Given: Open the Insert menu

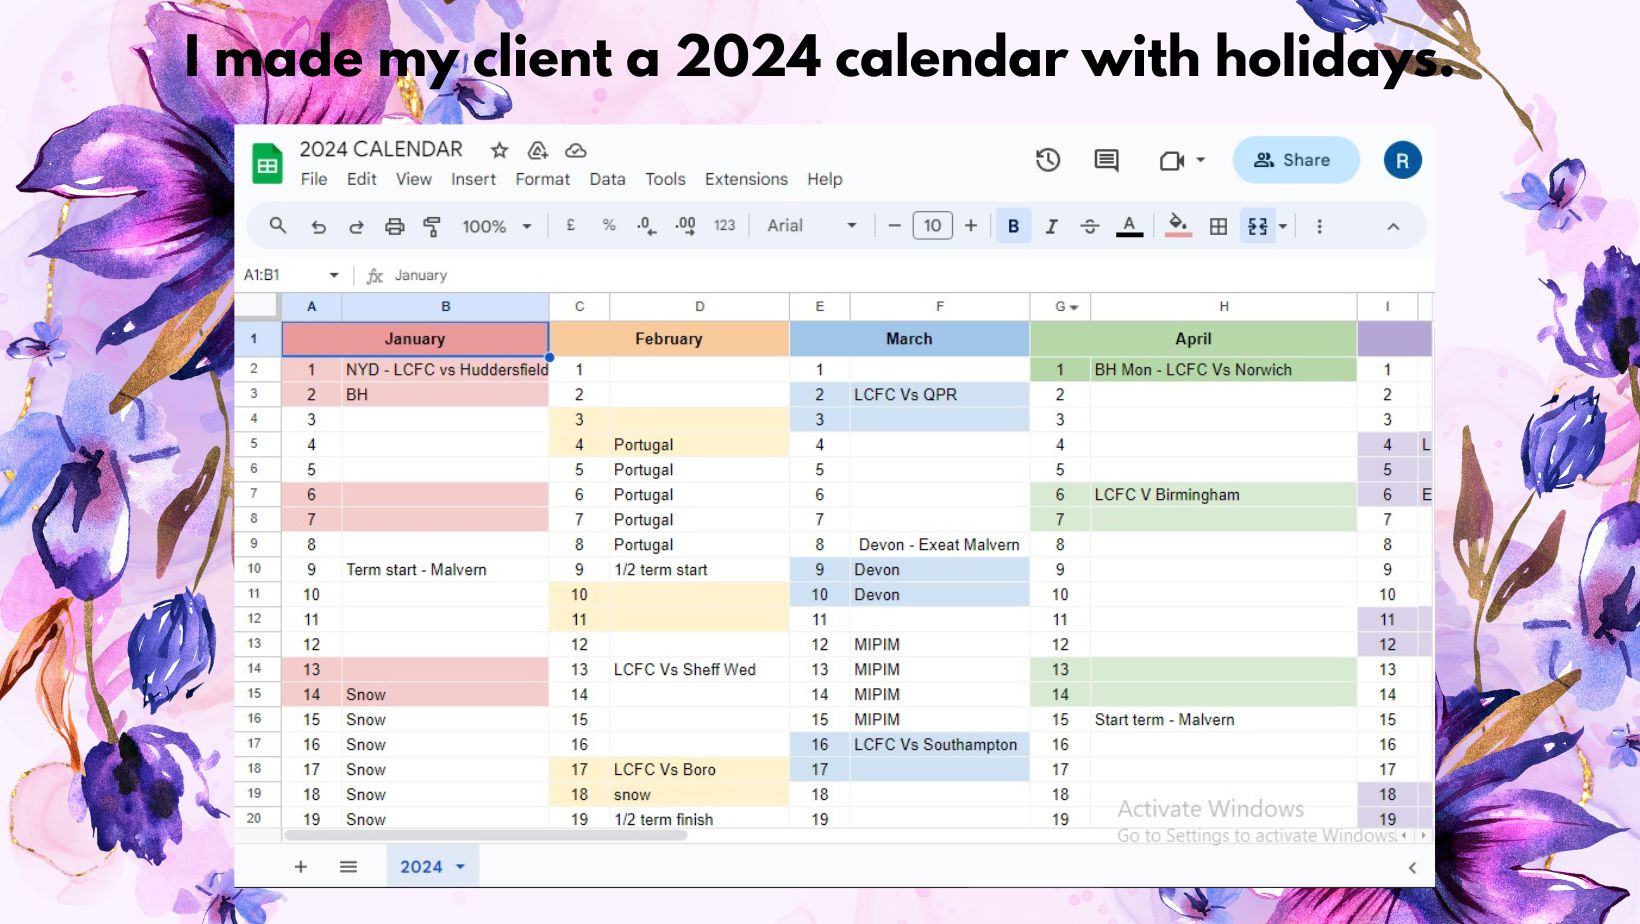Looking at the screenshot, I should point(473,179).
